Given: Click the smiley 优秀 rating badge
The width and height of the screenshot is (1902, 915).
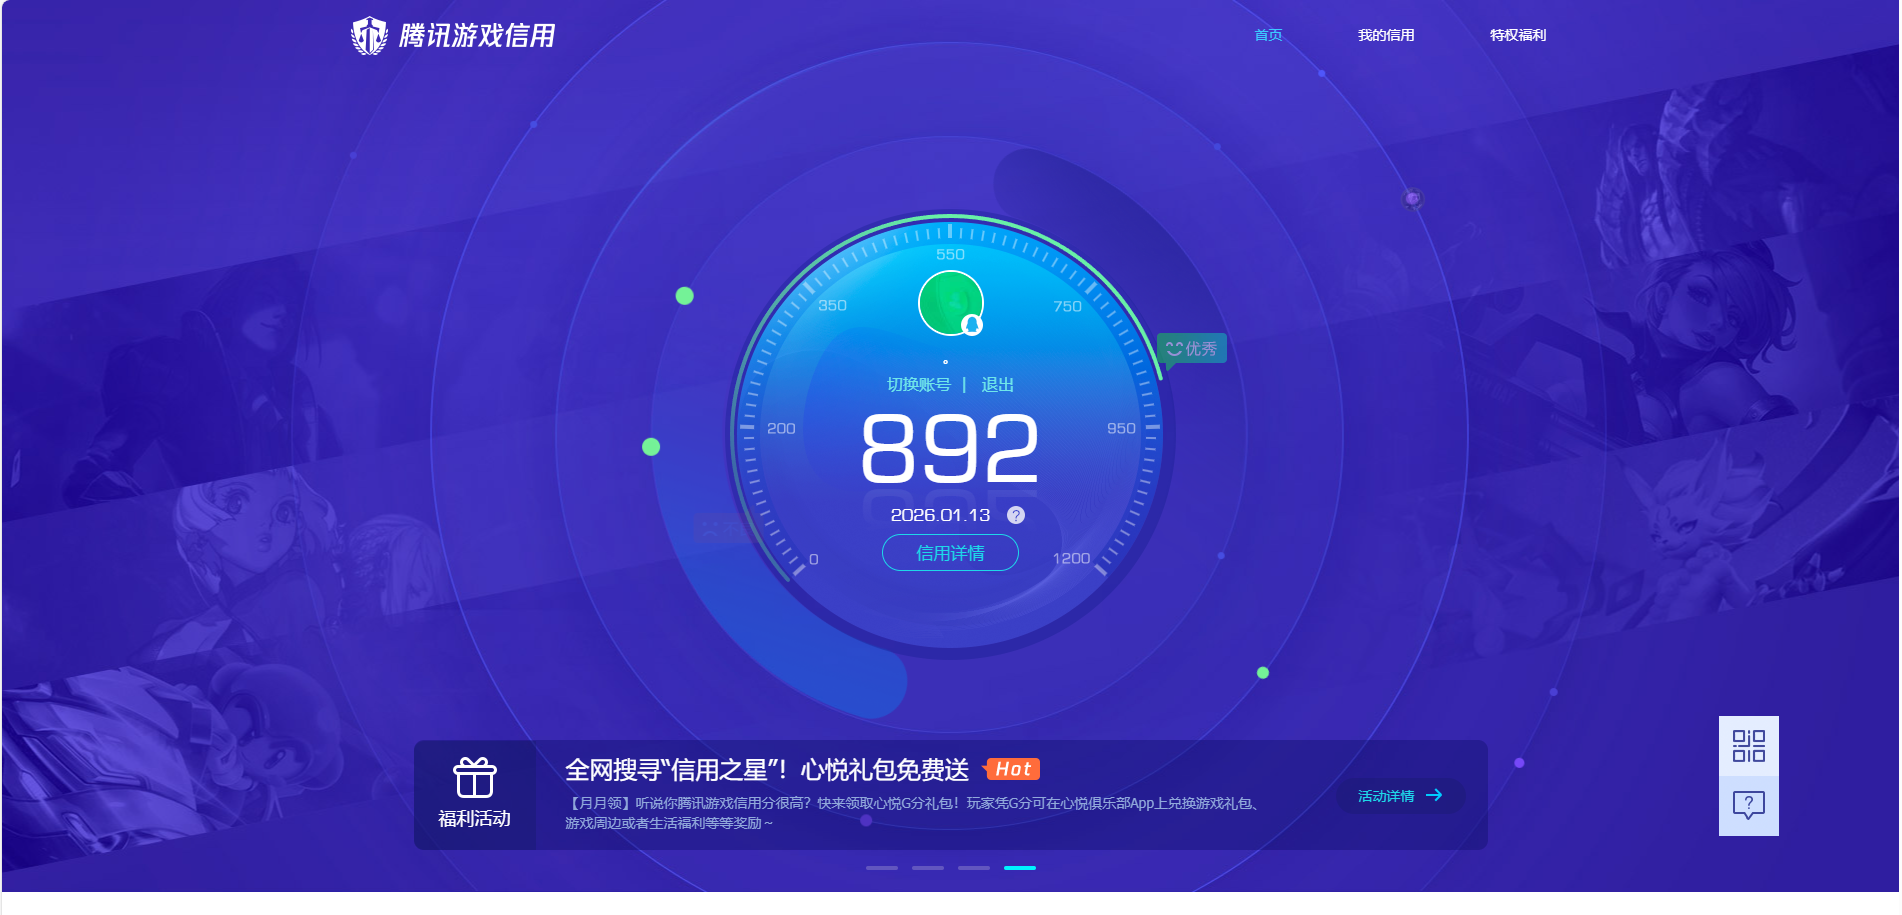Looking at the screenshot, I should (1190, 348).
